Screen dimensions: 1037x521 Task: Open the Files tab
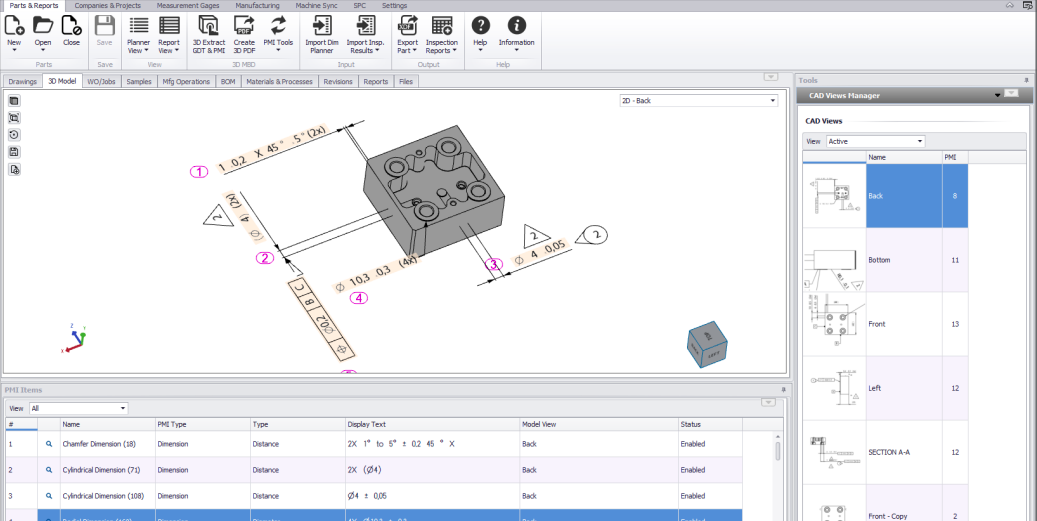coord(406,81)
